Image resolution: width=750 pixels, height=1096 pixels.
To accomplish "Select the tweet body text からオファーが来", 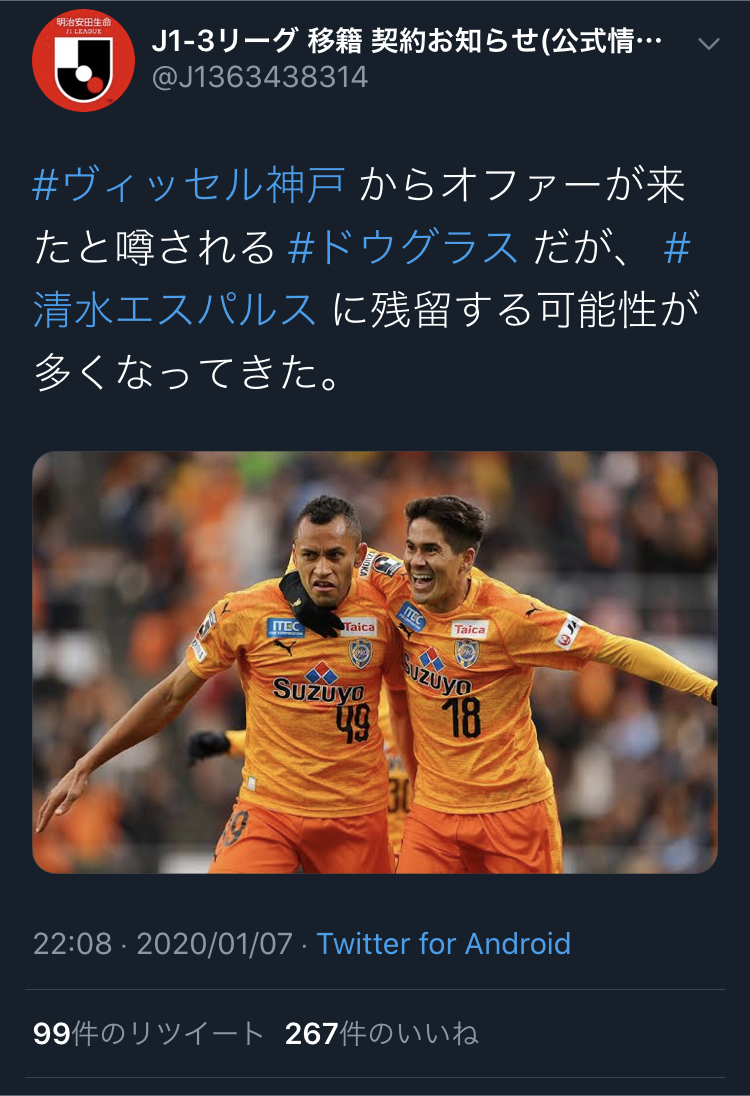I will point(522,185).
